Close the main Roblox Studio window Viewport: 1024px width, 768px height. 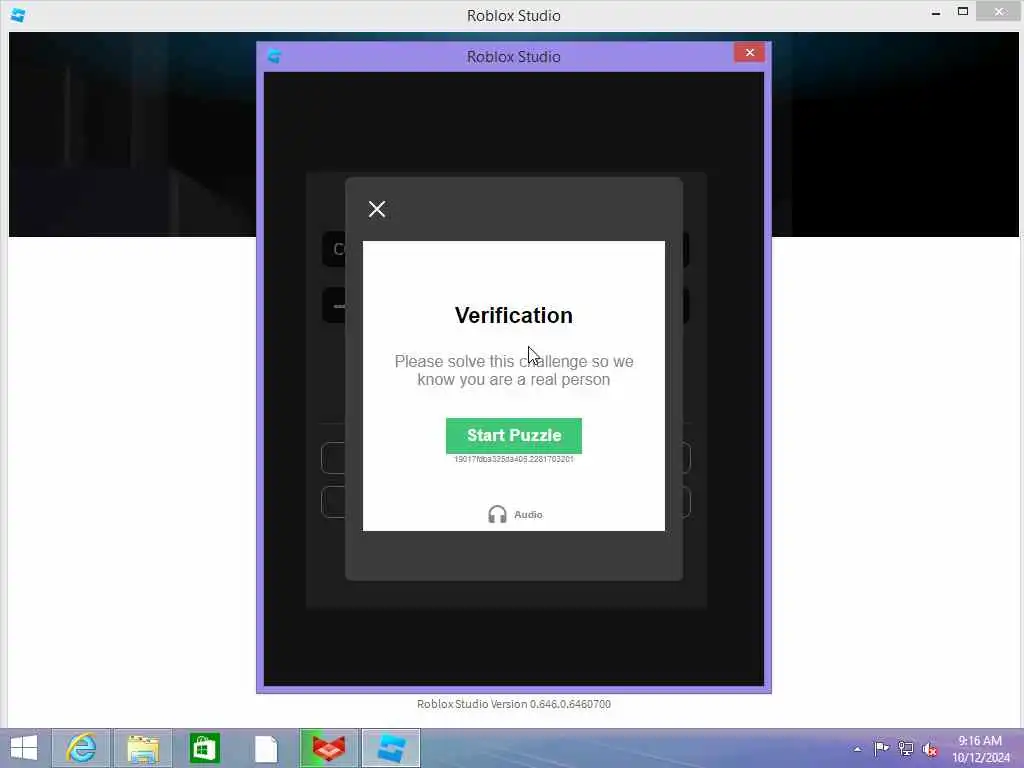998,12
